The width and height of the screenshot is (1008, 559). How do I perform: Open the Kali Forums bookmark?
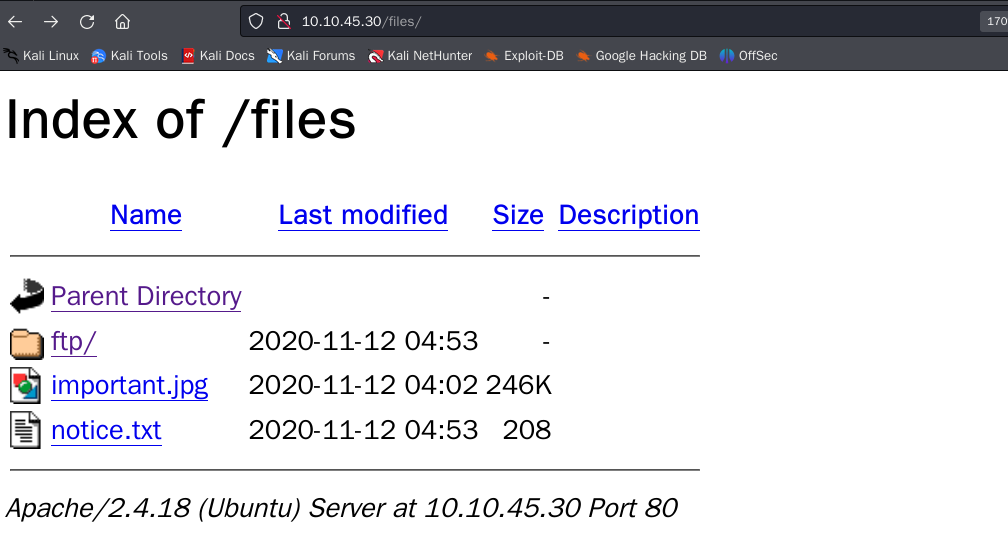[311, 56]
